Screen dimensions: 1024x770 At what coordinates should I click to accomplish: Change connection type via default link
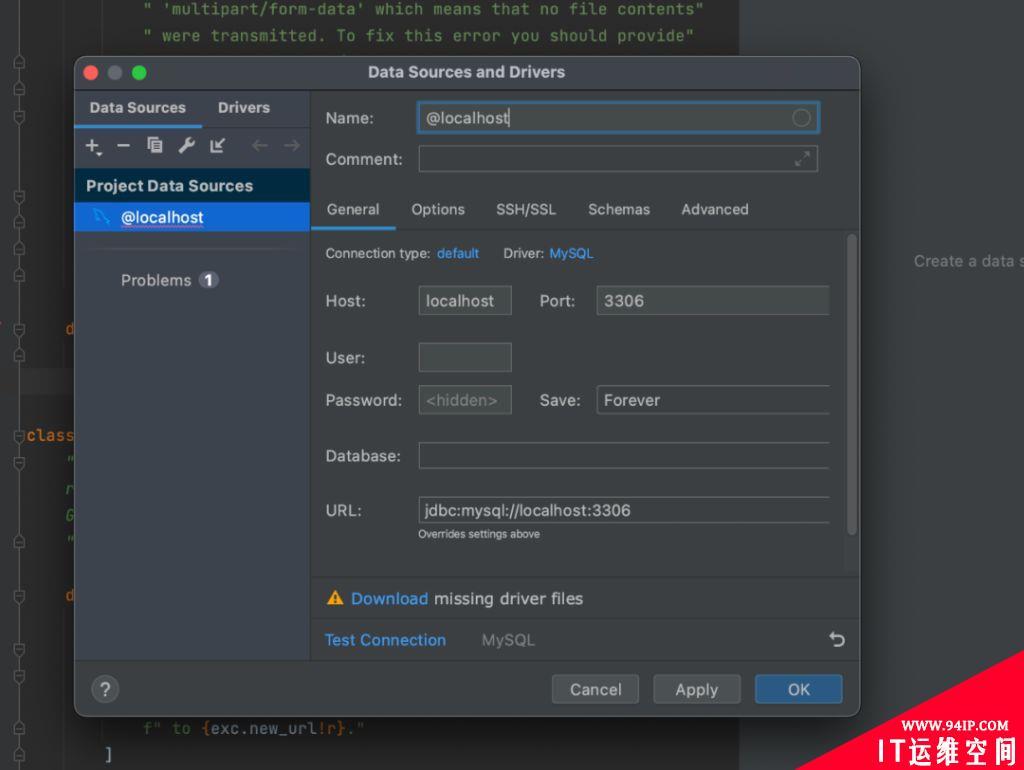click(458, 253)
